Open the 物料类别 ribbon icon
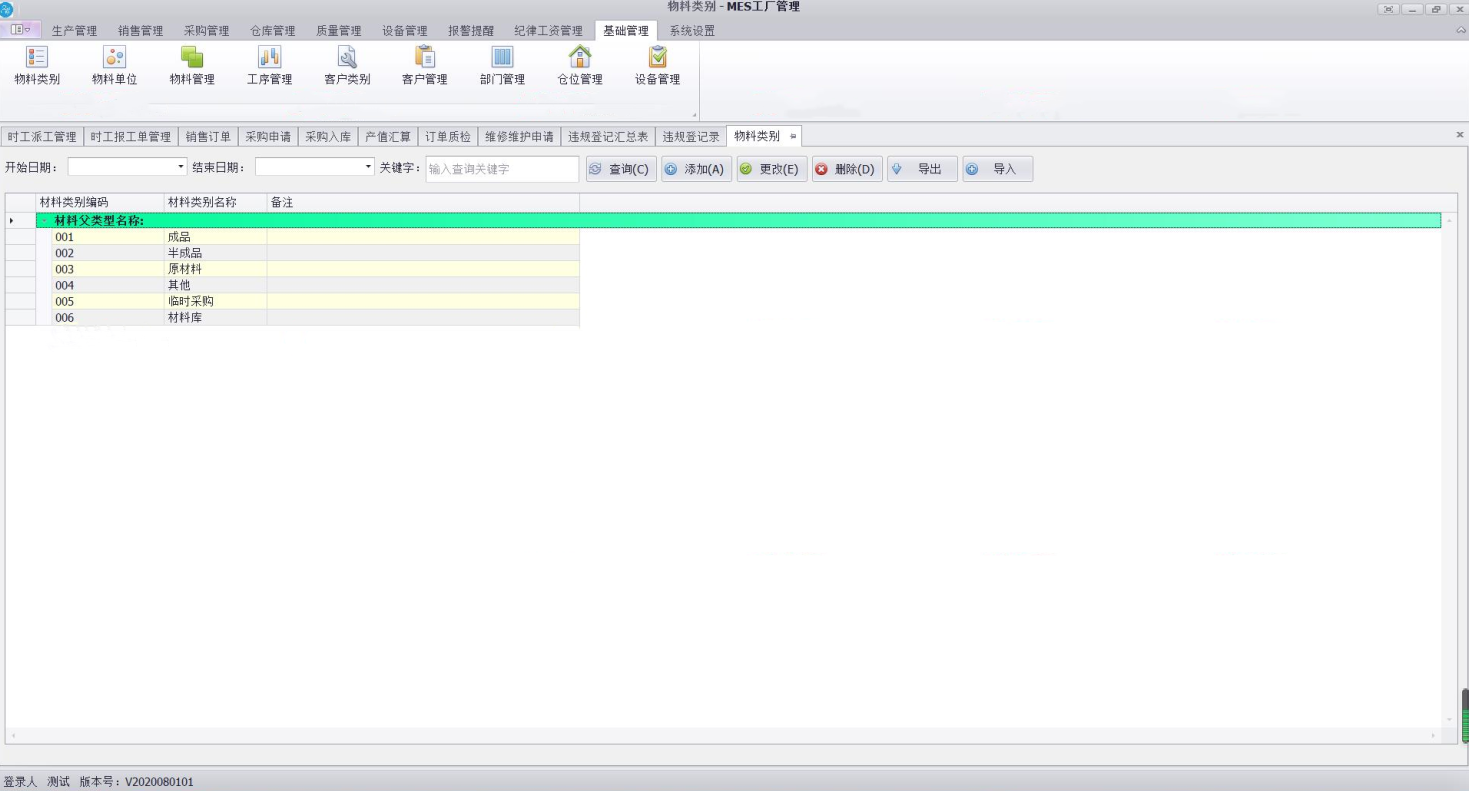 click(37, 66)
